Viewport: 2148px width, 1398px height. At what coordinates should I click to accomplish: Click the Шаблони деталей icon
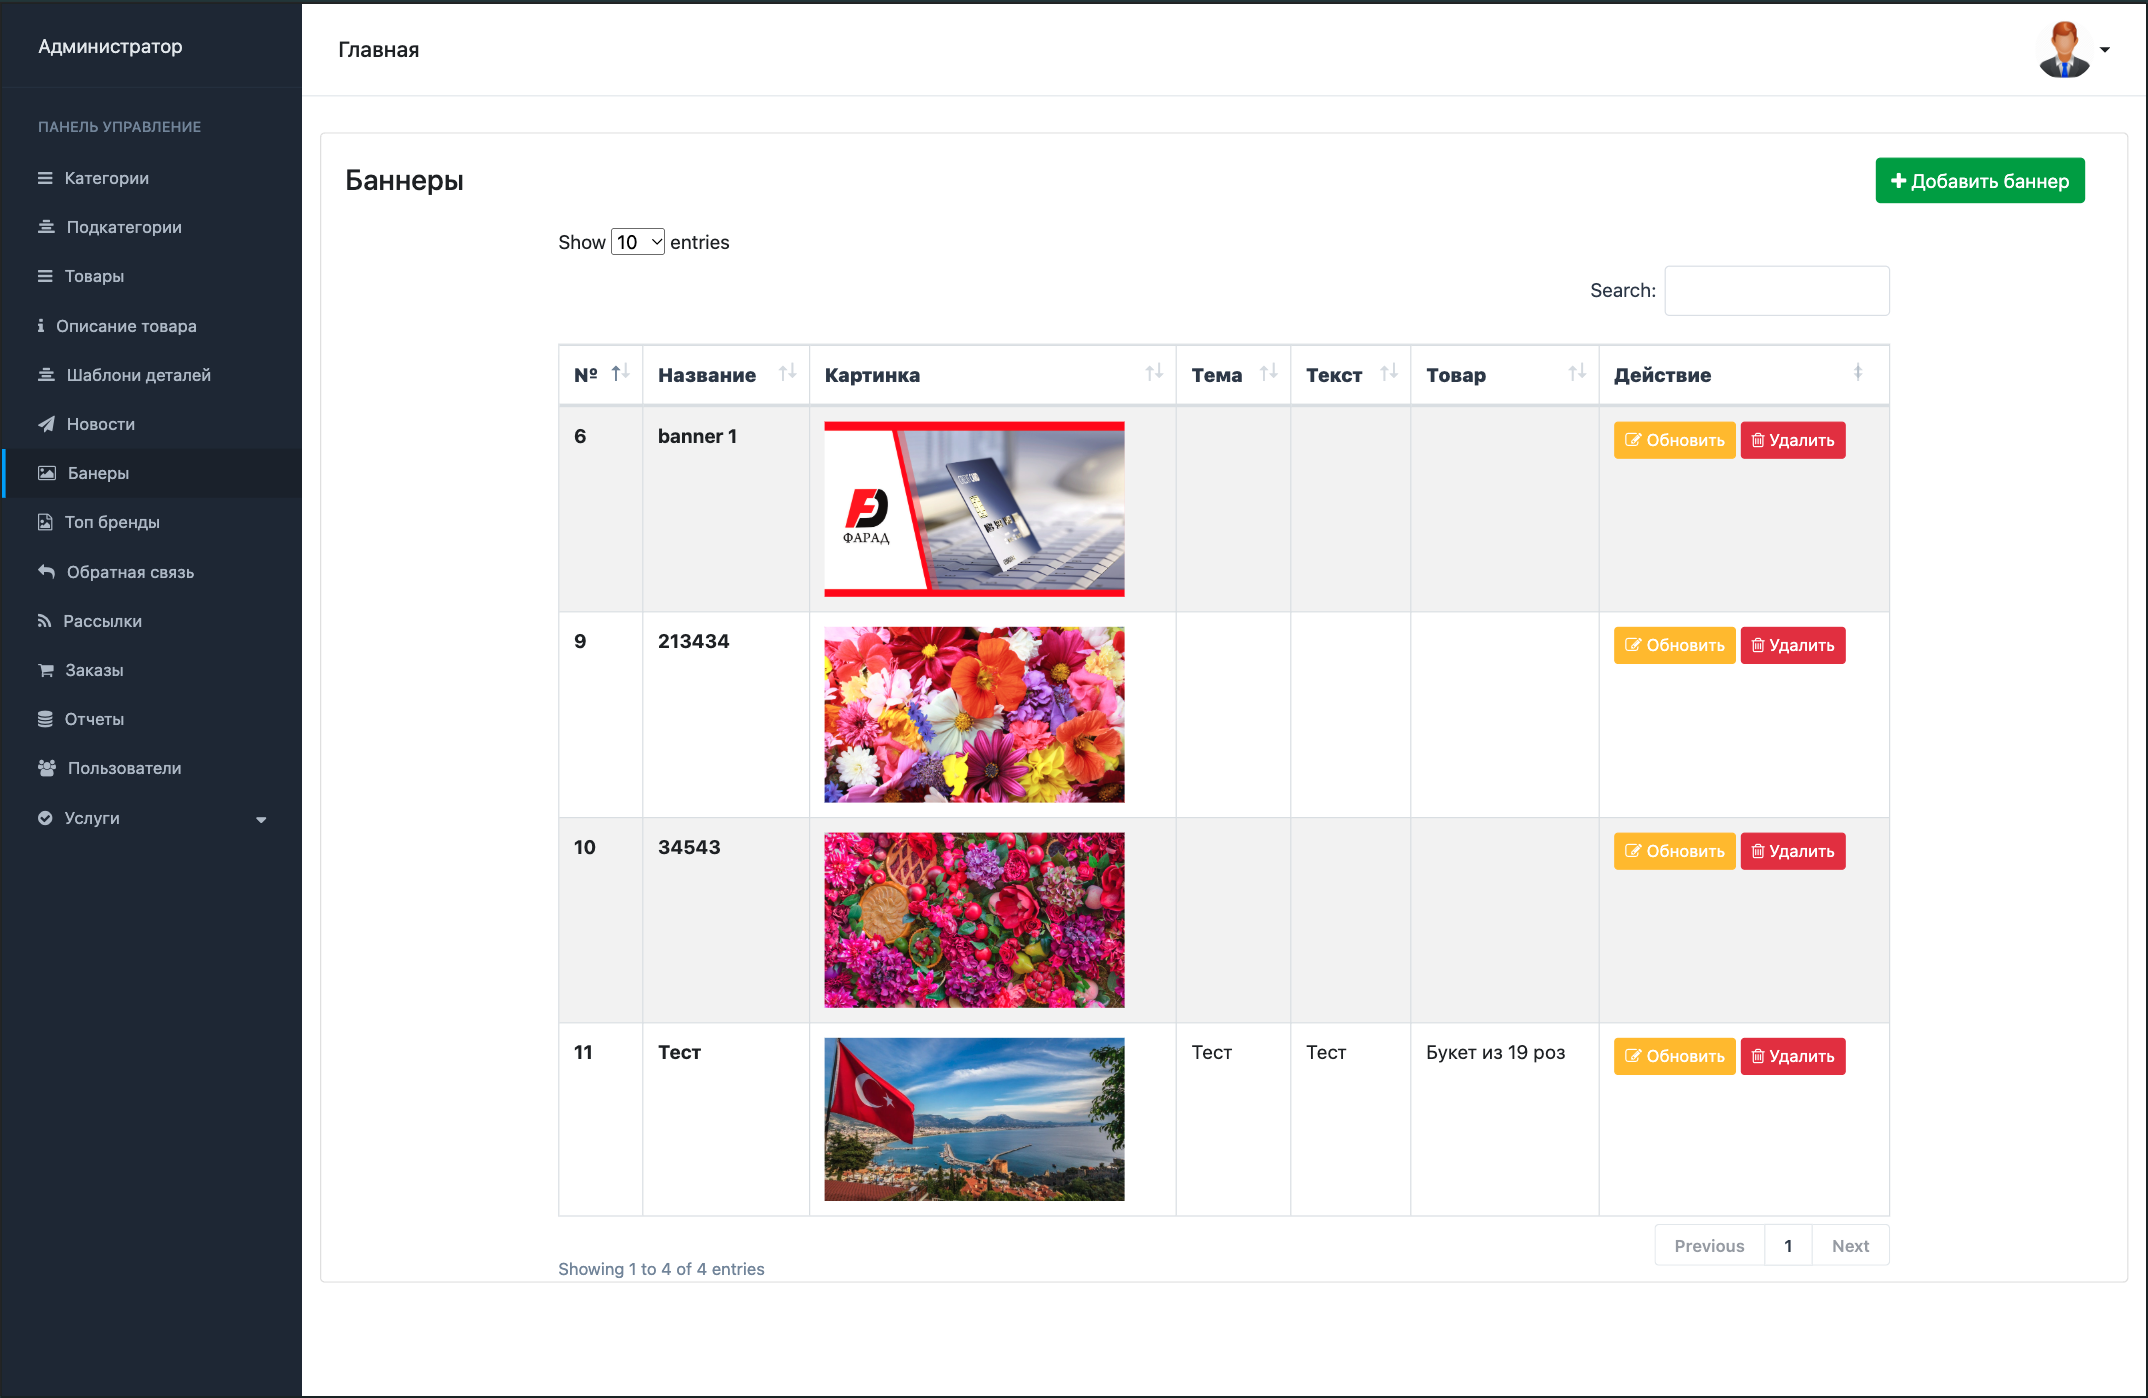pos(46,375)
